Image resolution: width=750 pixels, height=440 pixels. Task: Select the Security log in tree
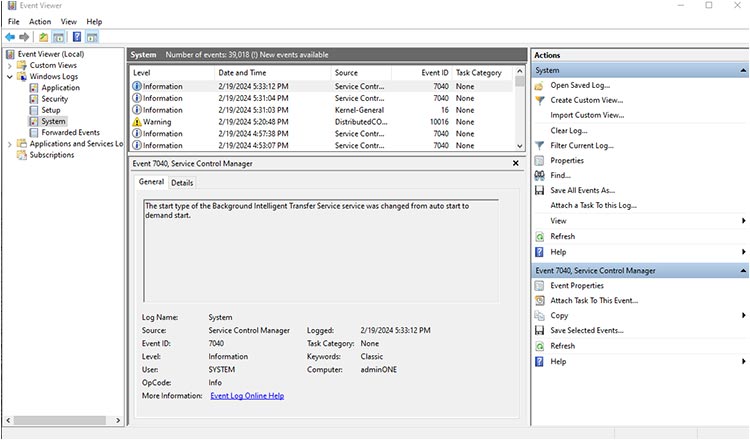click(x=54, y=99)
